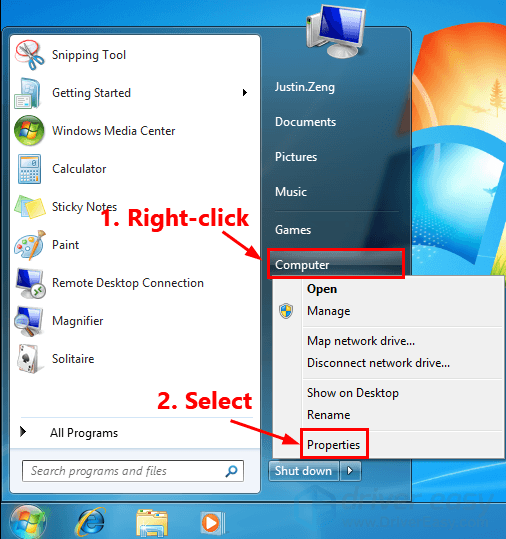This screenshot has height=539, width=506.
Task: Open the Paint palette icon
Action: pos(30,245)
